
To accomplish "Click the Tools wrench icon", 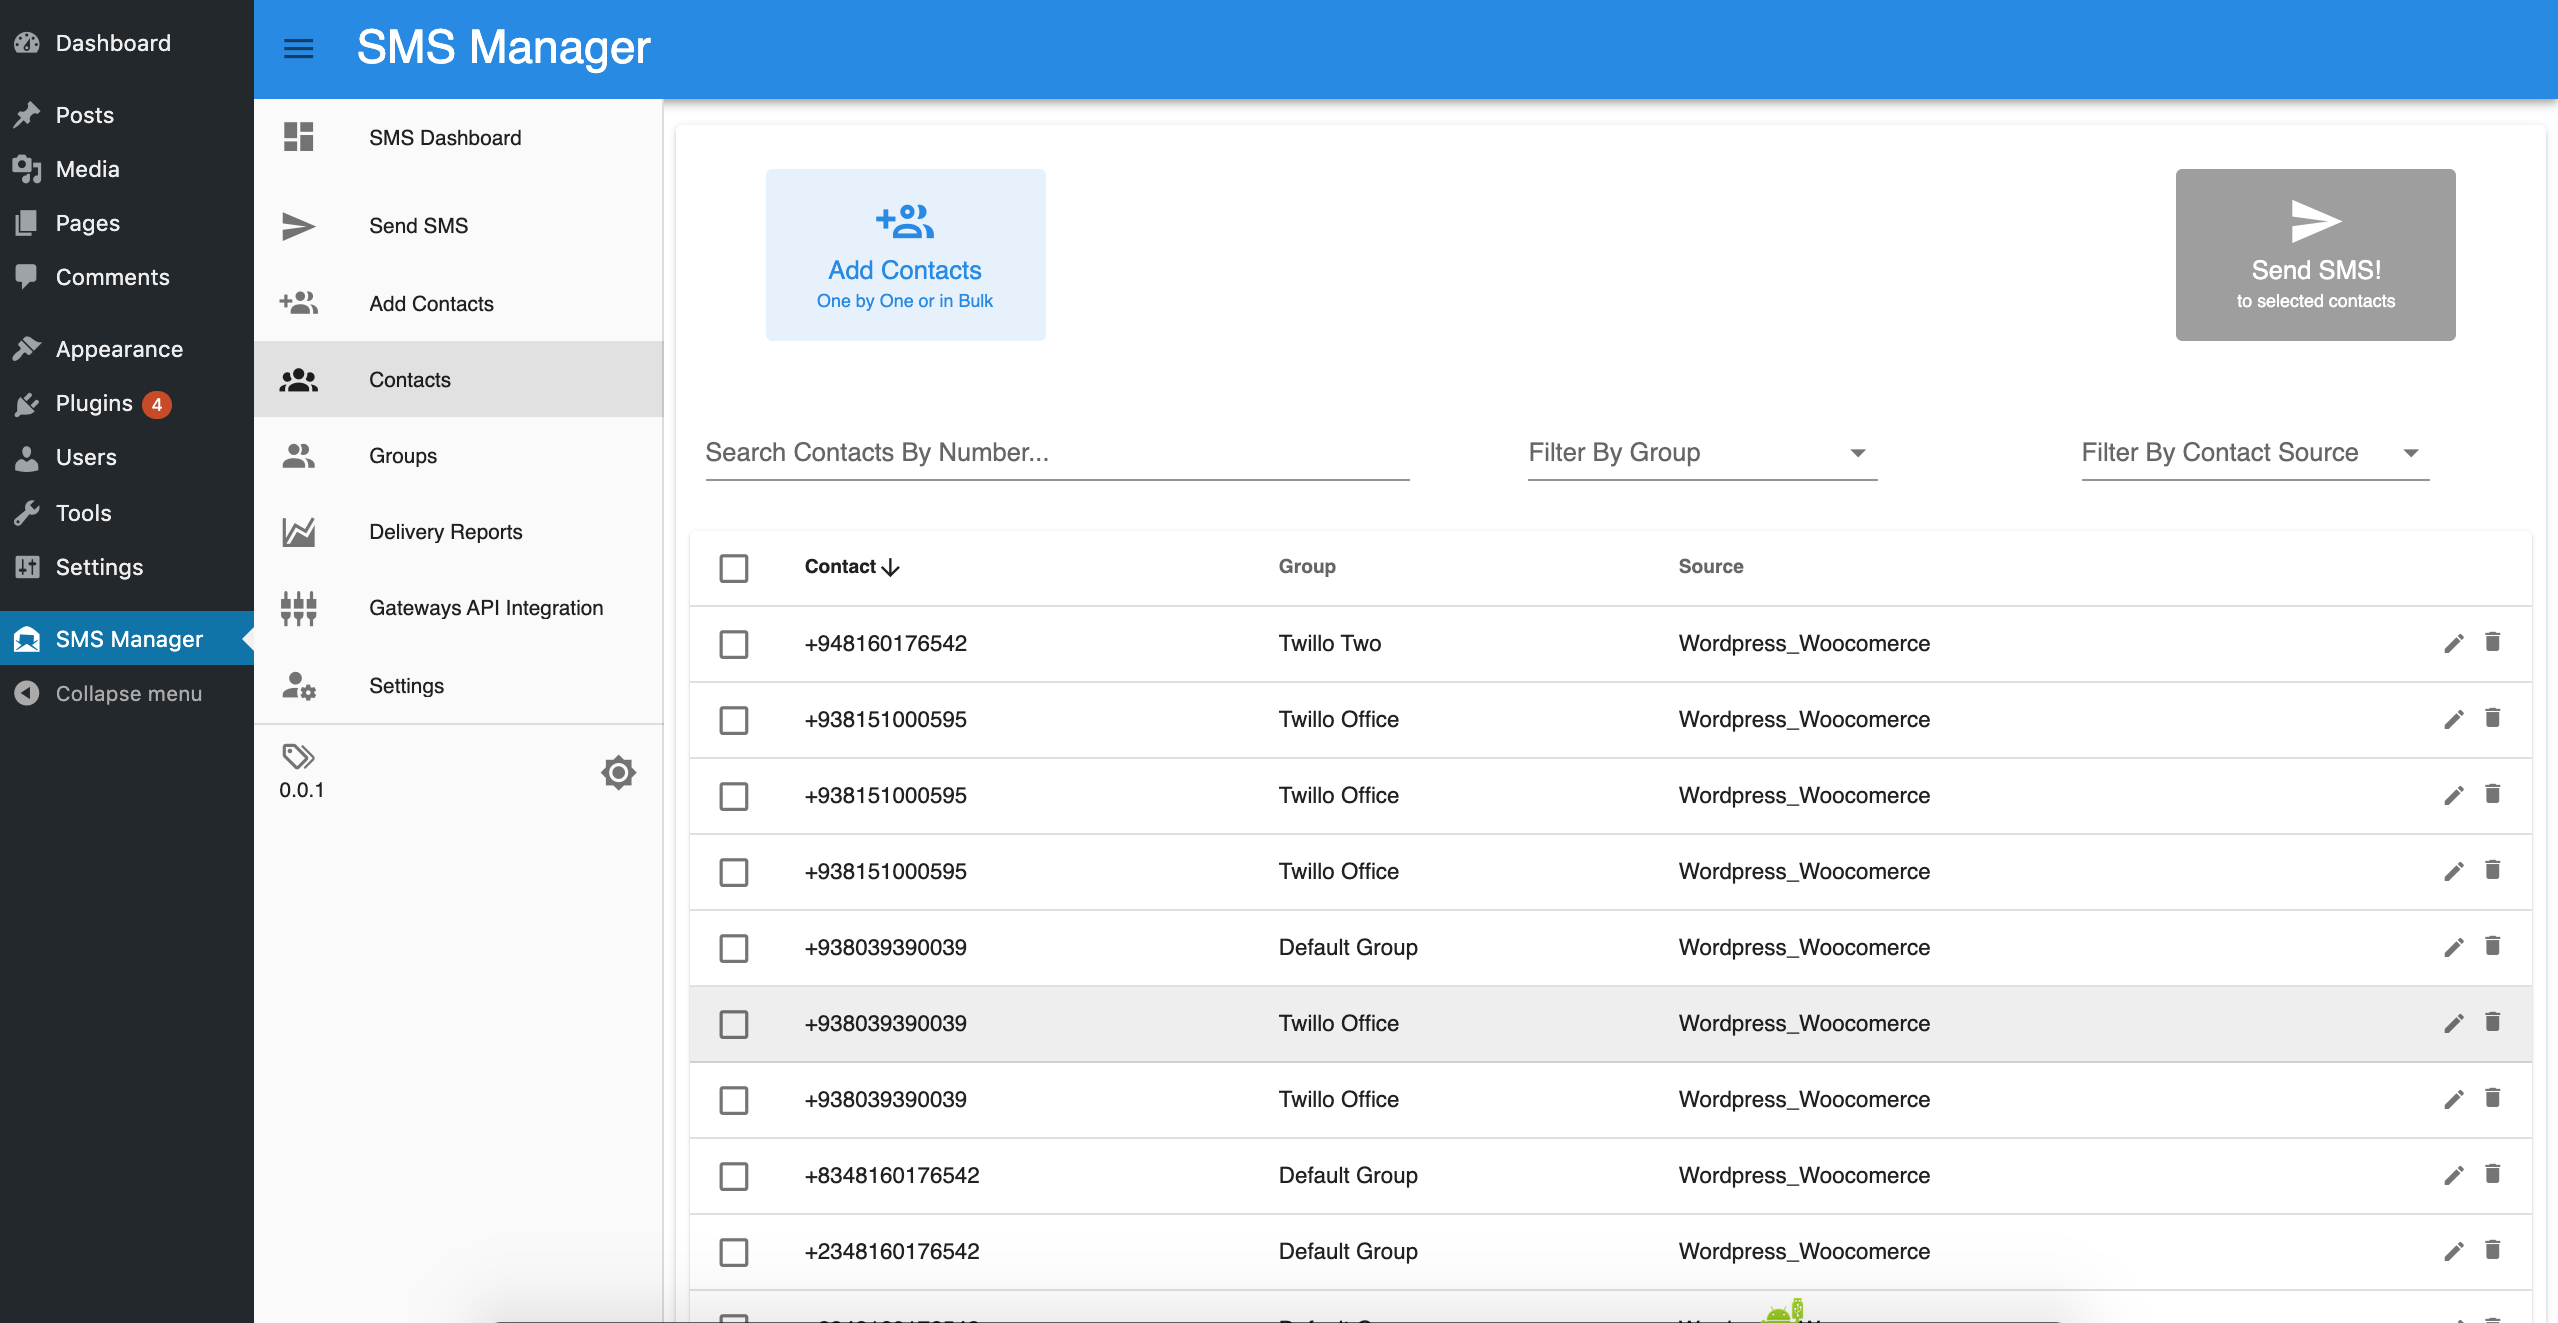I will [x=27, y=513].
